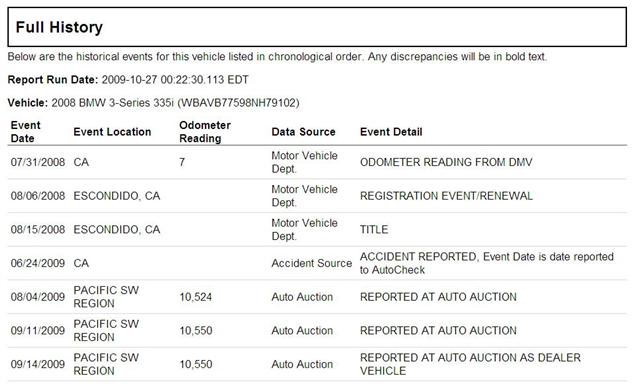Click the Accident Source data source cell

311,263
